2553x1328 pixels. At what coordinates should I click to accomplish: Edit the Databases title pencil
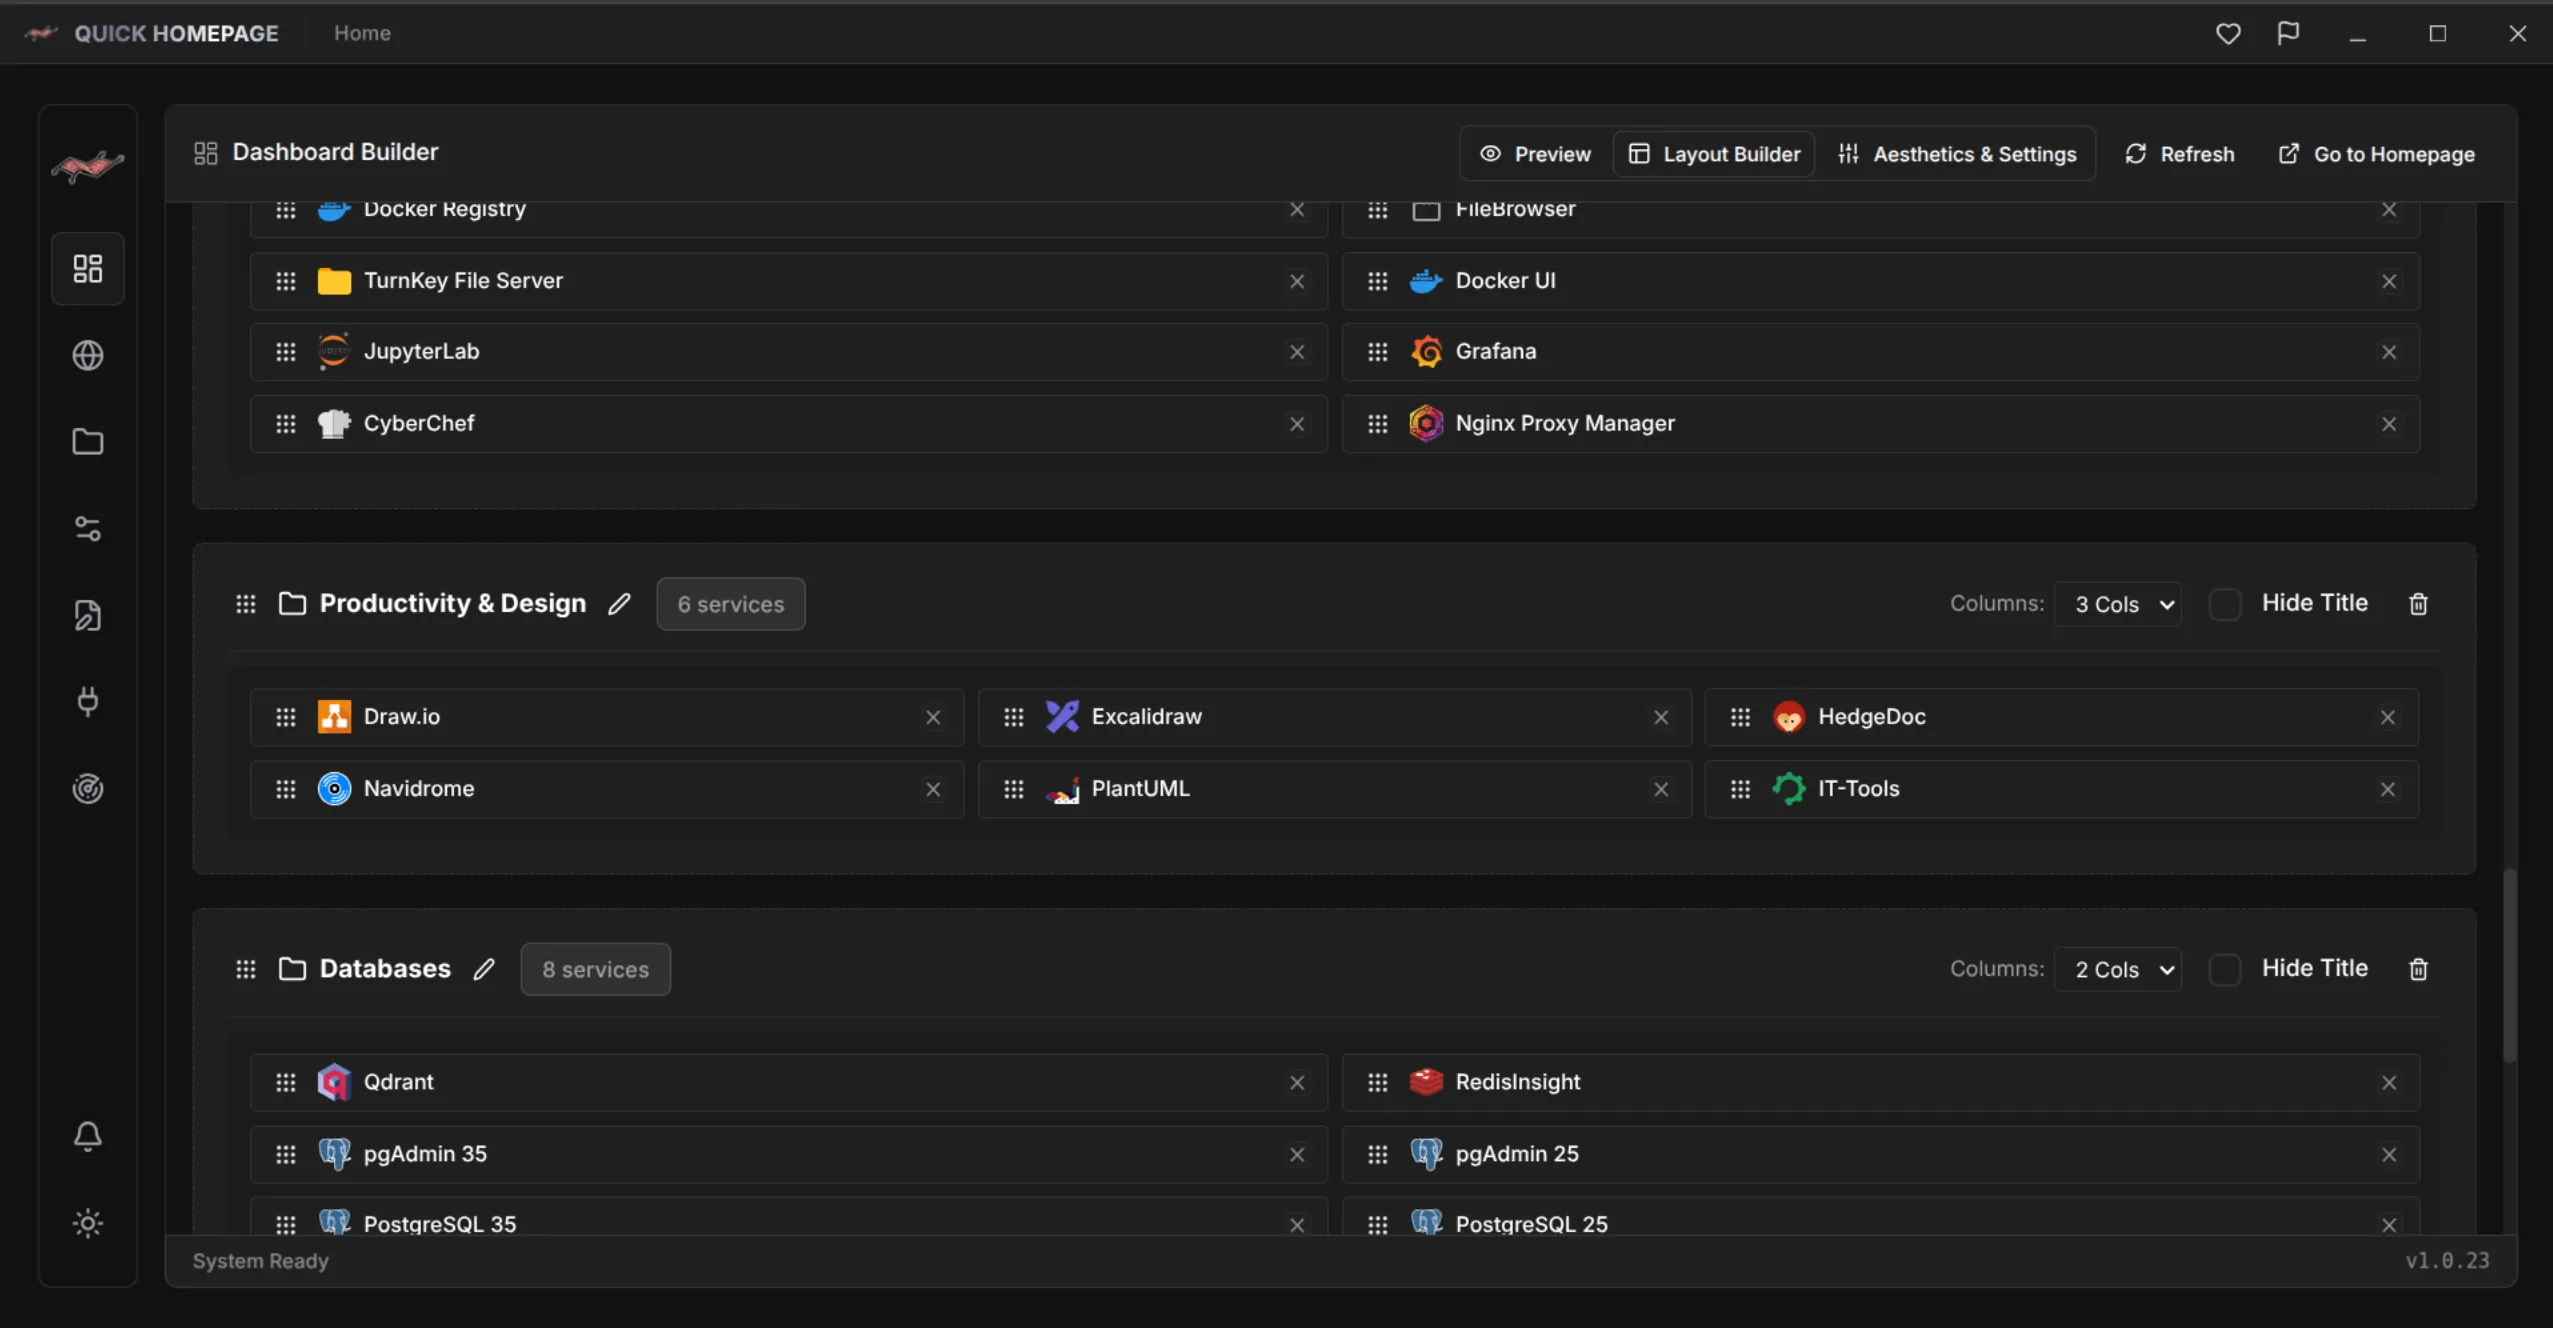point(484,969)
